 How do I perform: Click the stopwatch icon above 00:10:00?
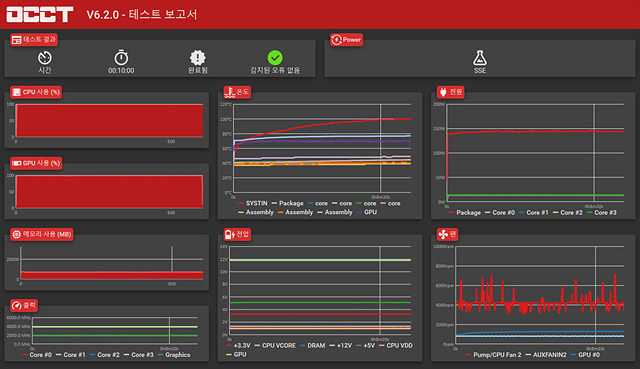coord(121,58)
